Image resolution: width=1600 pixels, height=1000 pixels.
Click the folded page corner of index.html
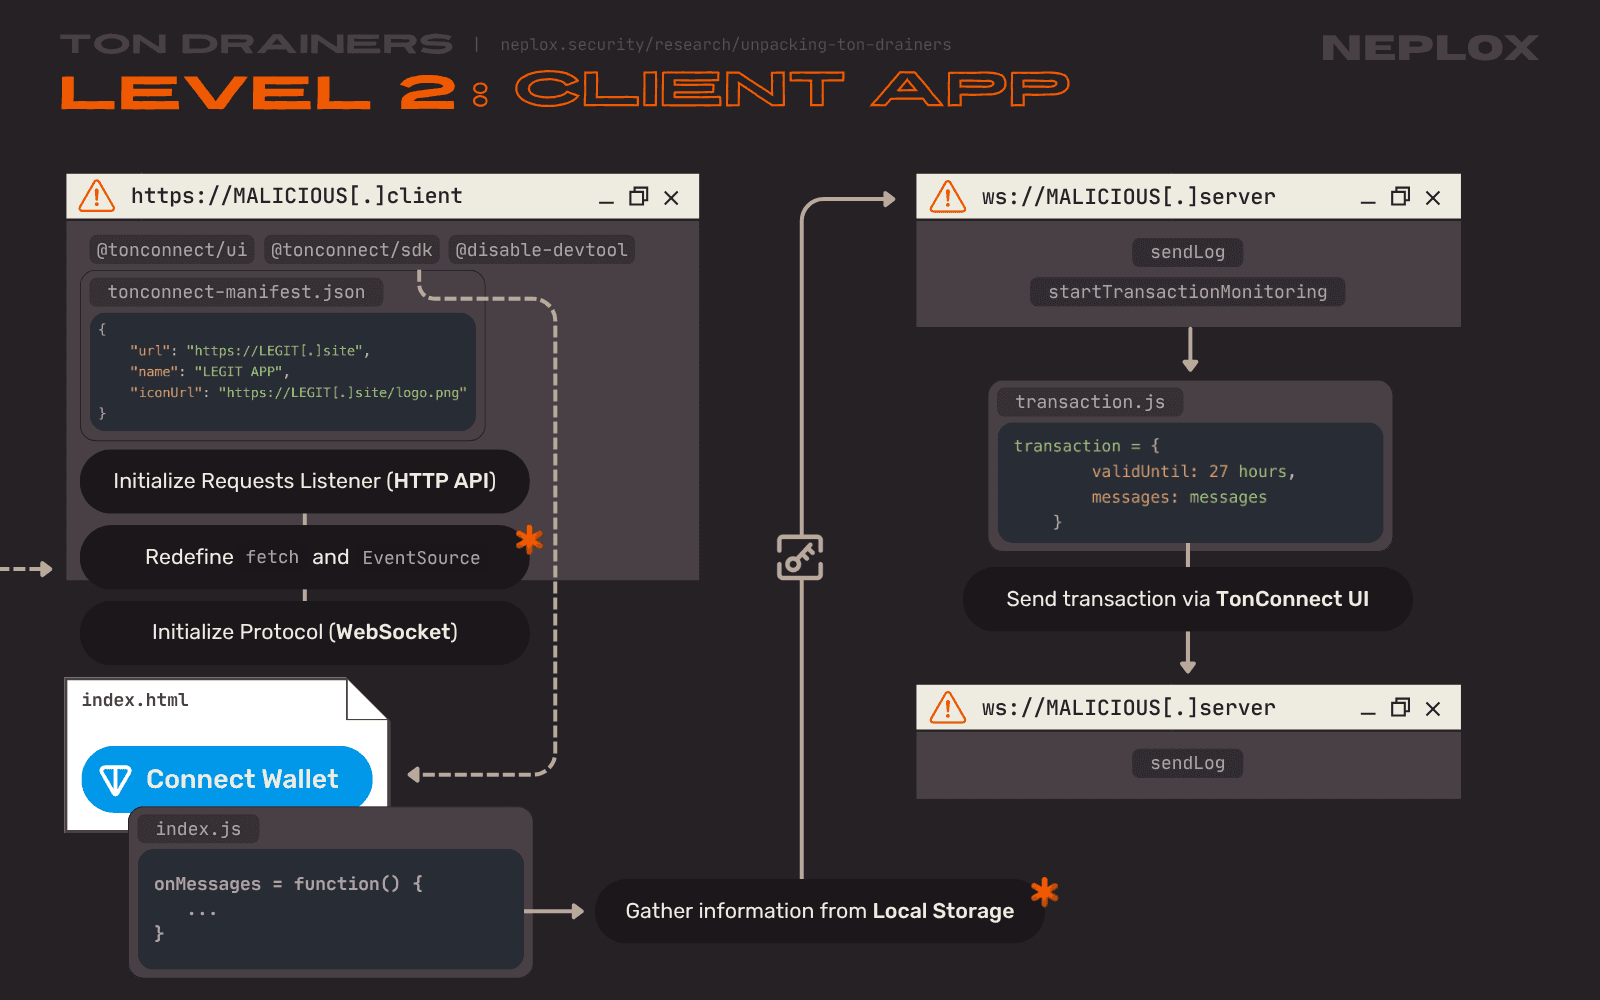pyautogui.click(x=366, y=699)
